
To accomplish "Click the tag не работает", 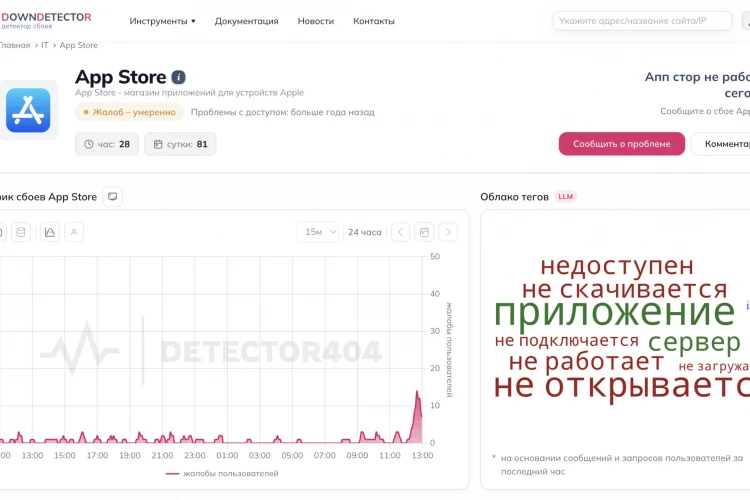I will 586,362.
